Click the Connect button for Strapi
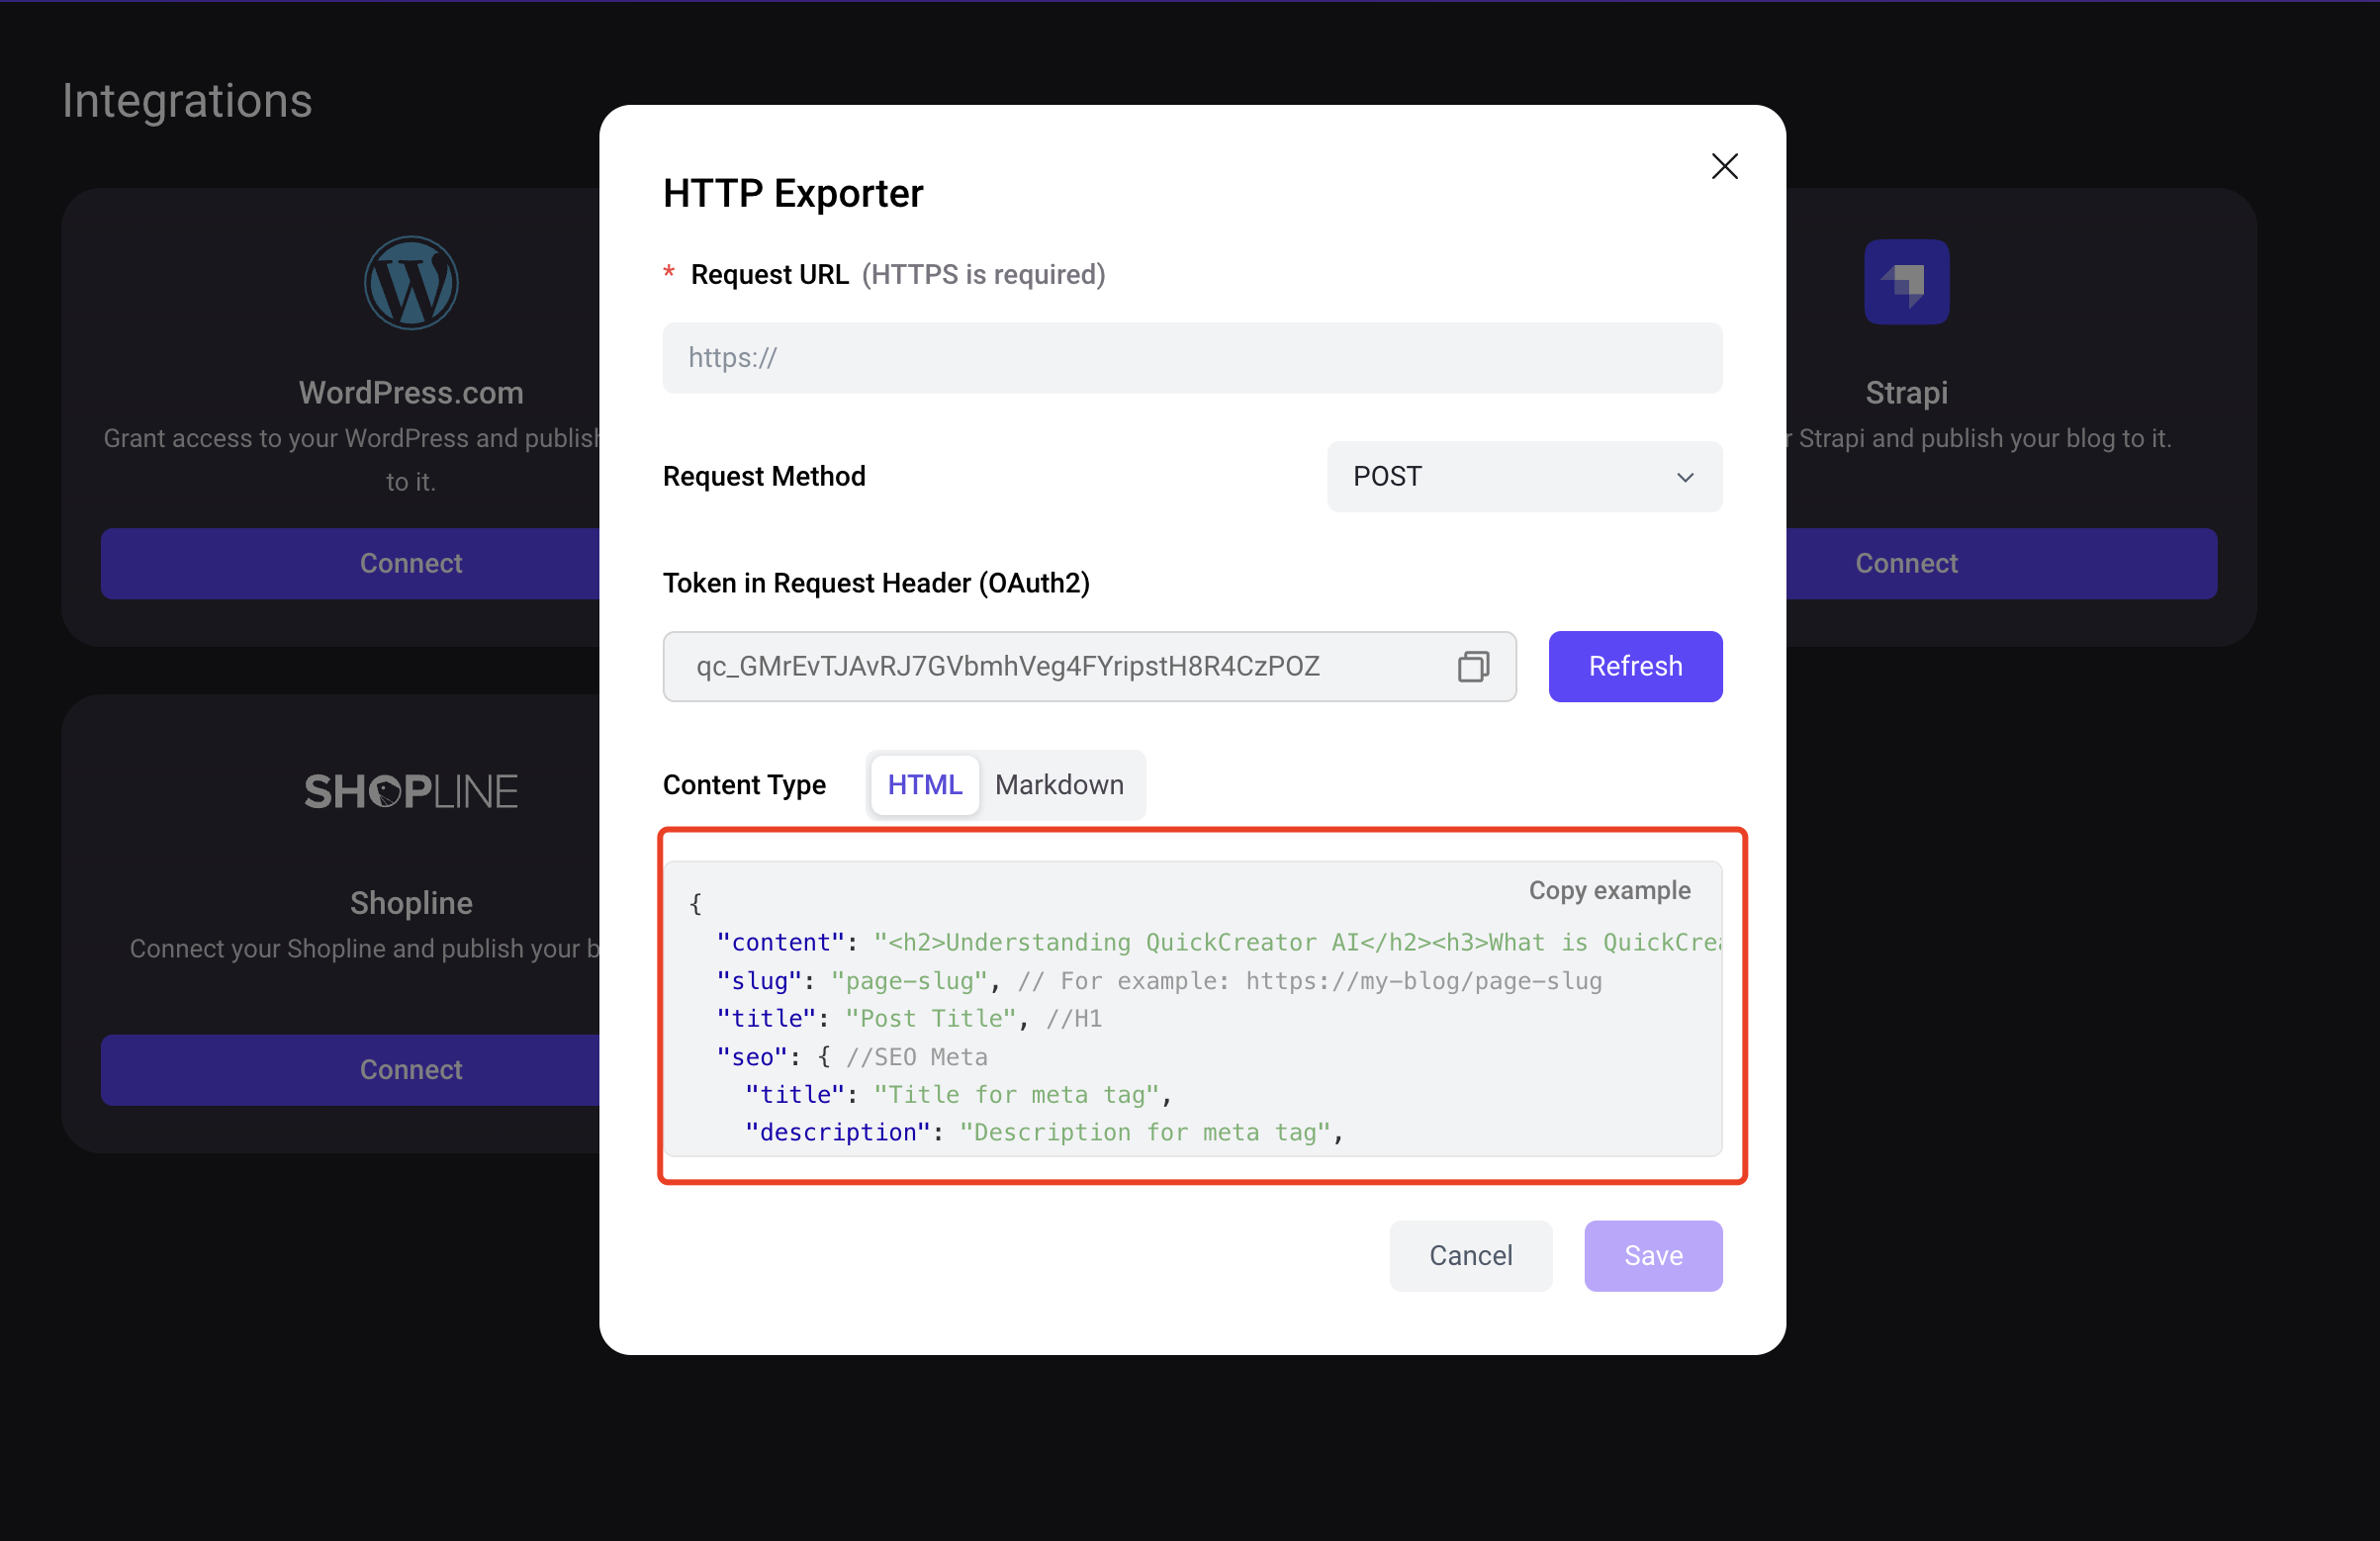The width and height of the screenshot is (2380, 1541). point(1906,562)
